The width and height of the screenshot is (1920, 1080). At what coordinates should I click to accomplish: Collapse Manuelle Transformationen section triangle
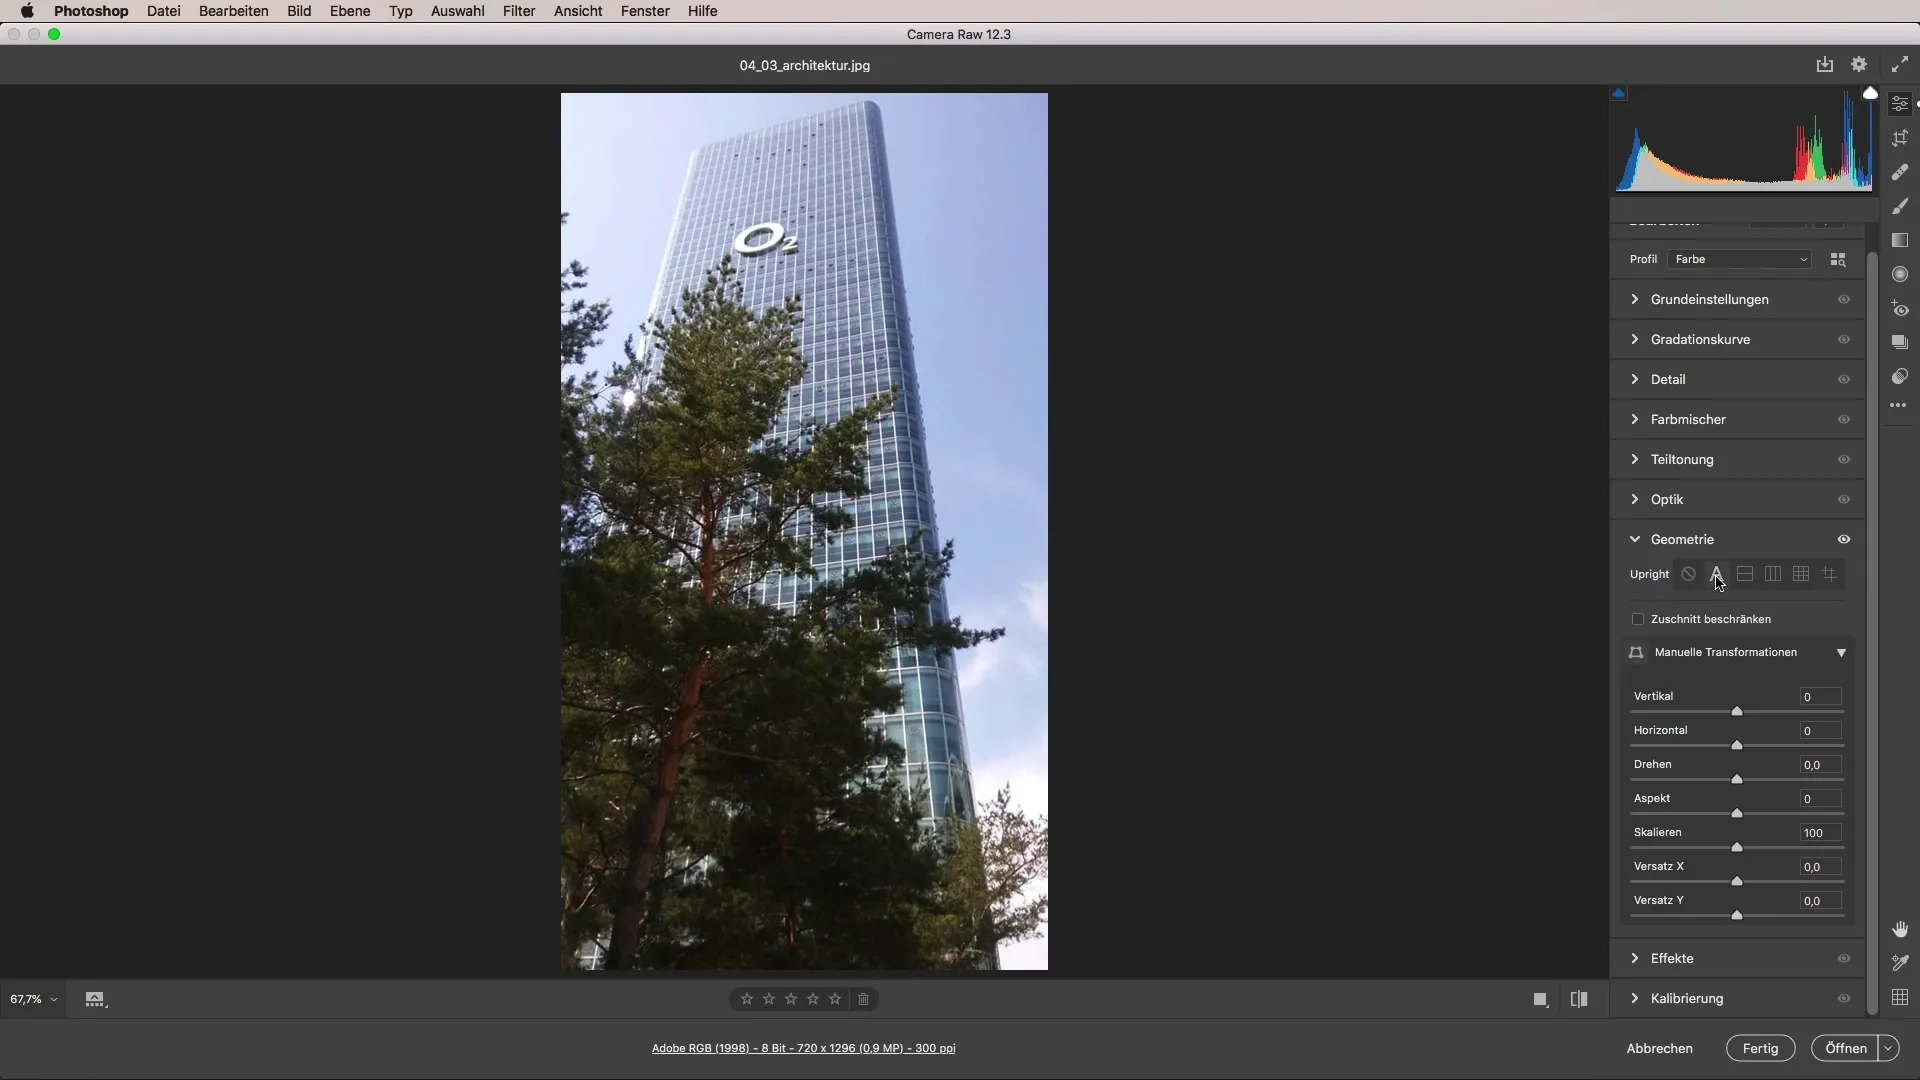[x=1841, y=653]
